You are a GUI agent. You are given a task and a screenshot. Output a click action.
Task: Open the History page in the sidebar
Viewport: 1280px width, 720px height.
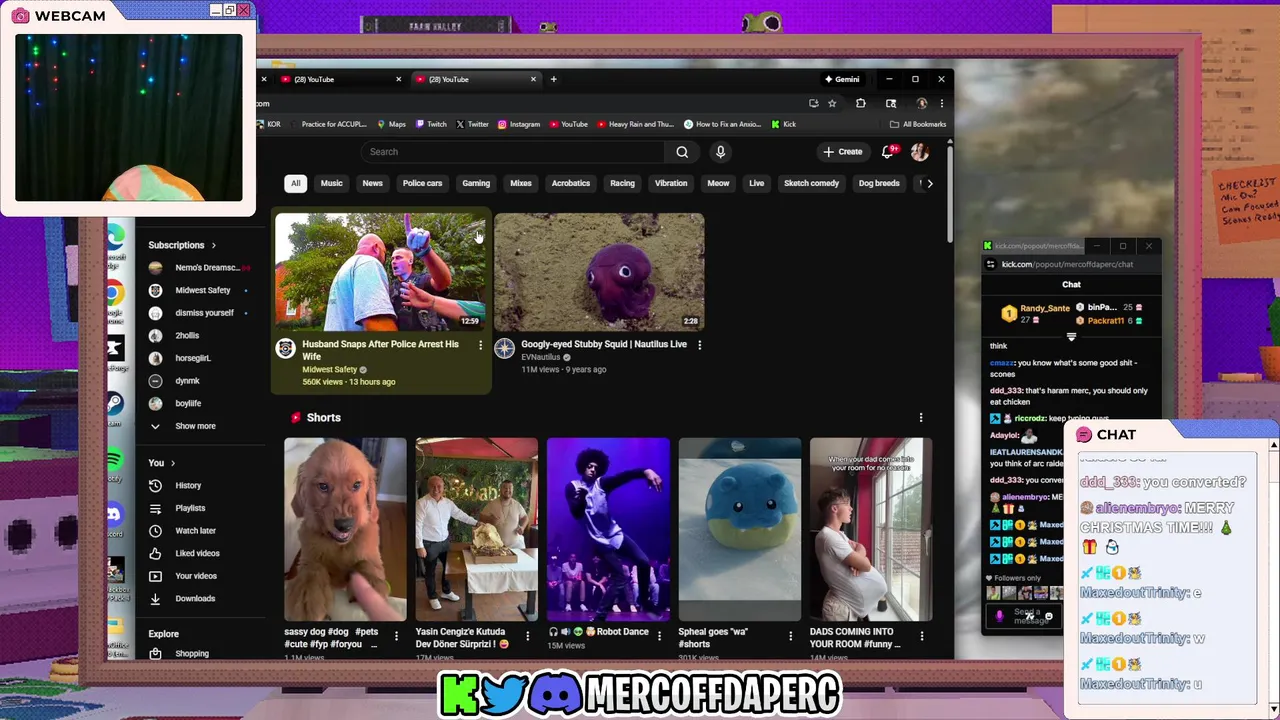point(188,485)
